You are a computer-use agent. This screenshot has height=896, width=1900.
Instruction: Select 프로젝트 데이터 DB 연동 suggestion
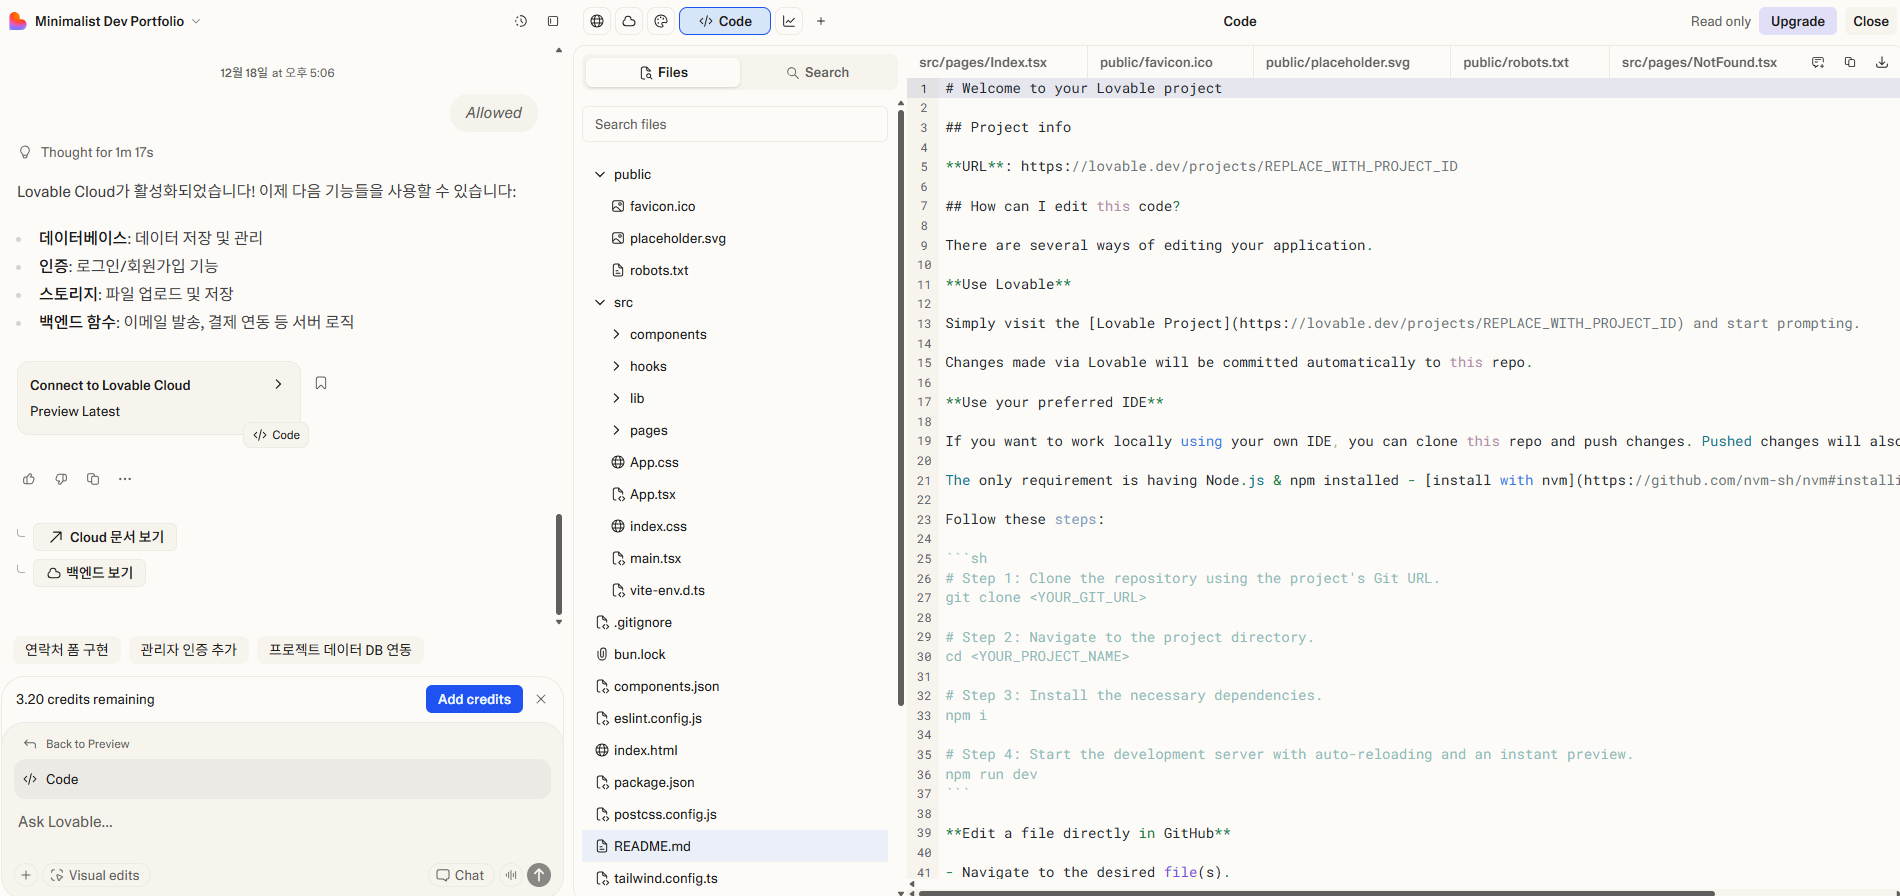[340, 650]
